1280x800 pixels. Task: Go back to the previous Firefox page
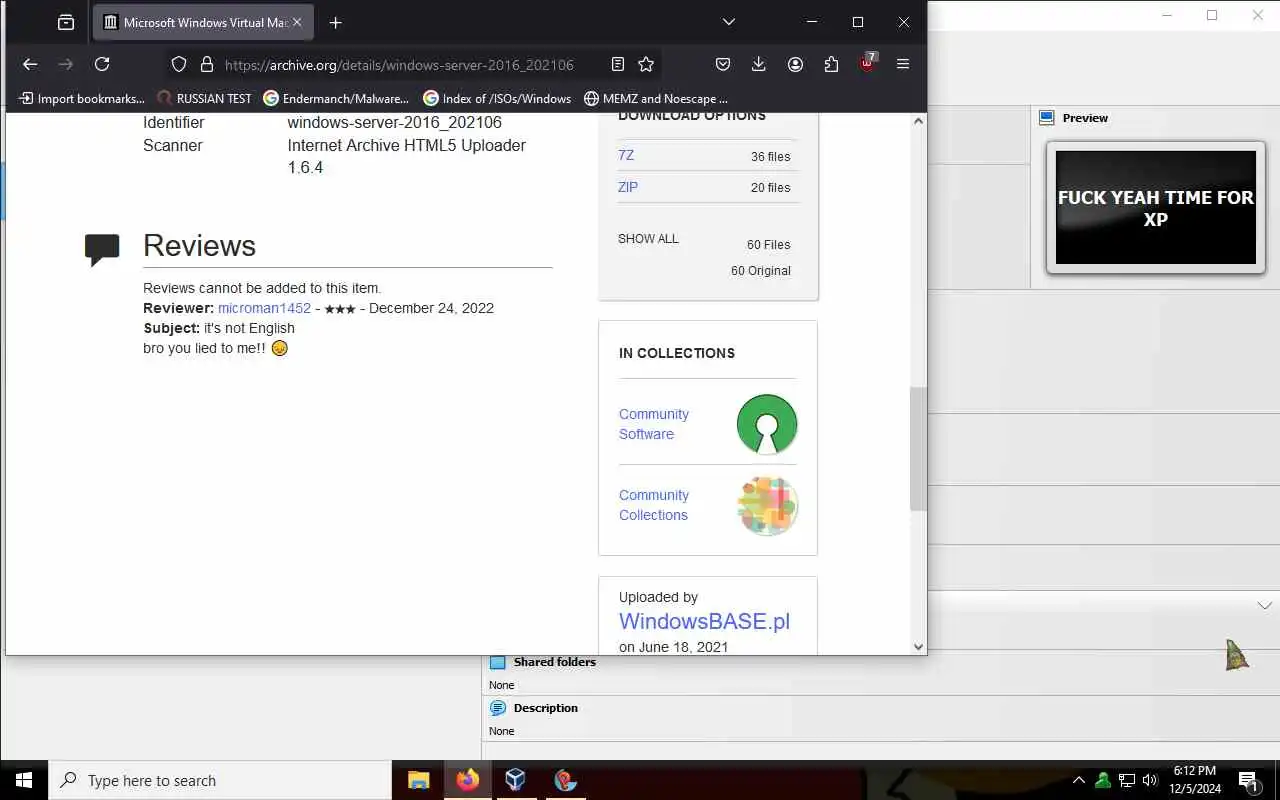pyautogui.click(x=30, y=64)
